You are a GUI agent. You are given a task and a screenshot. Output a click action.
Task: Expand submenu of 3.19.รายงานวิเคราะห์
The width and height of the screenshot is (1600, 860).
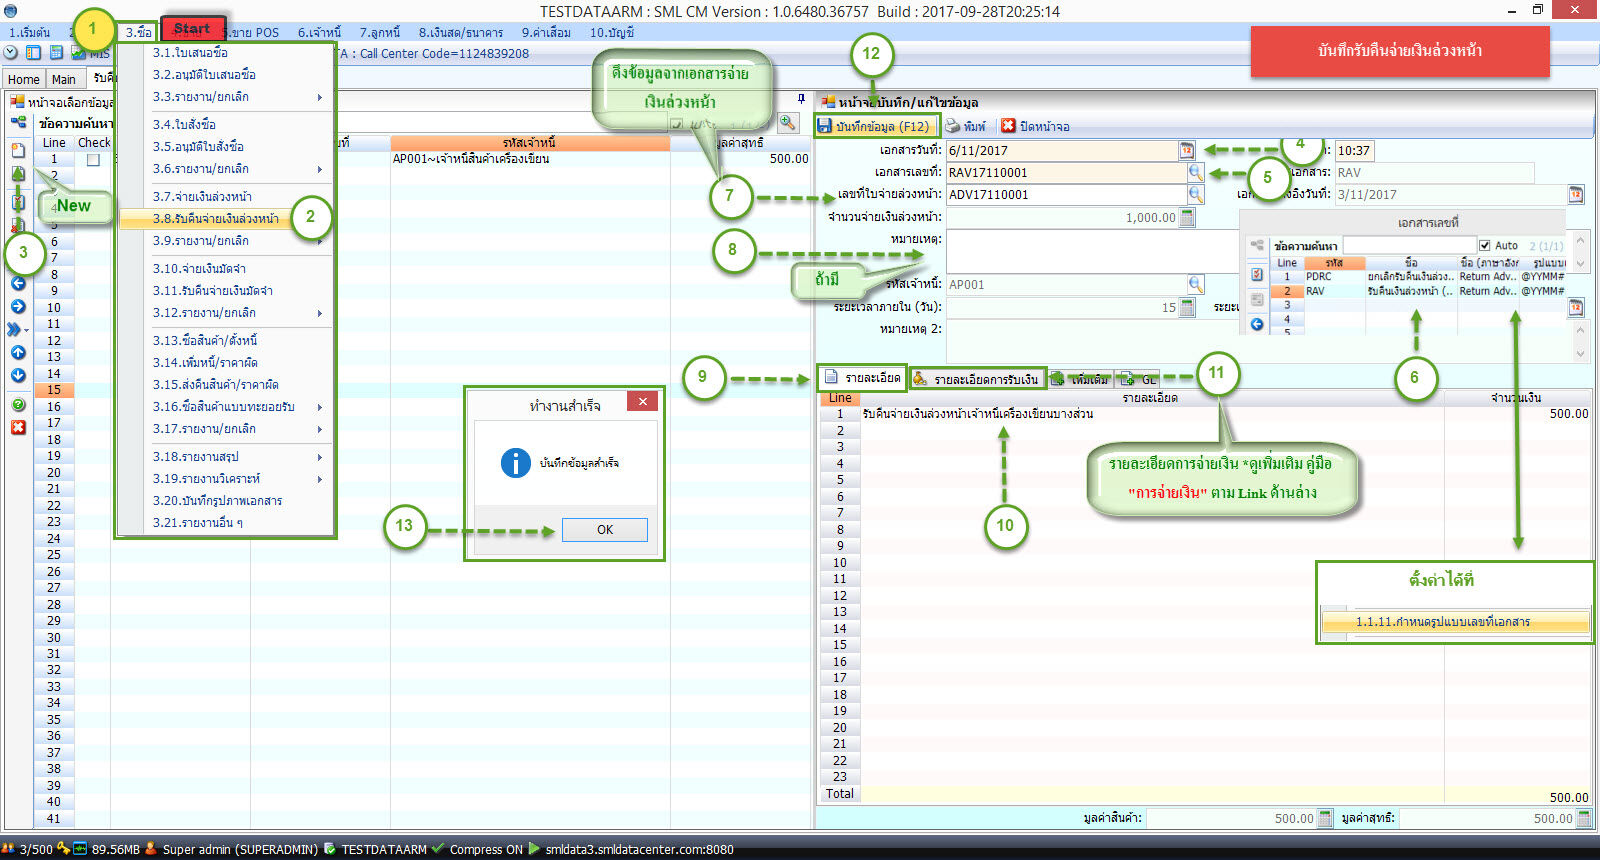click(320, 479)
